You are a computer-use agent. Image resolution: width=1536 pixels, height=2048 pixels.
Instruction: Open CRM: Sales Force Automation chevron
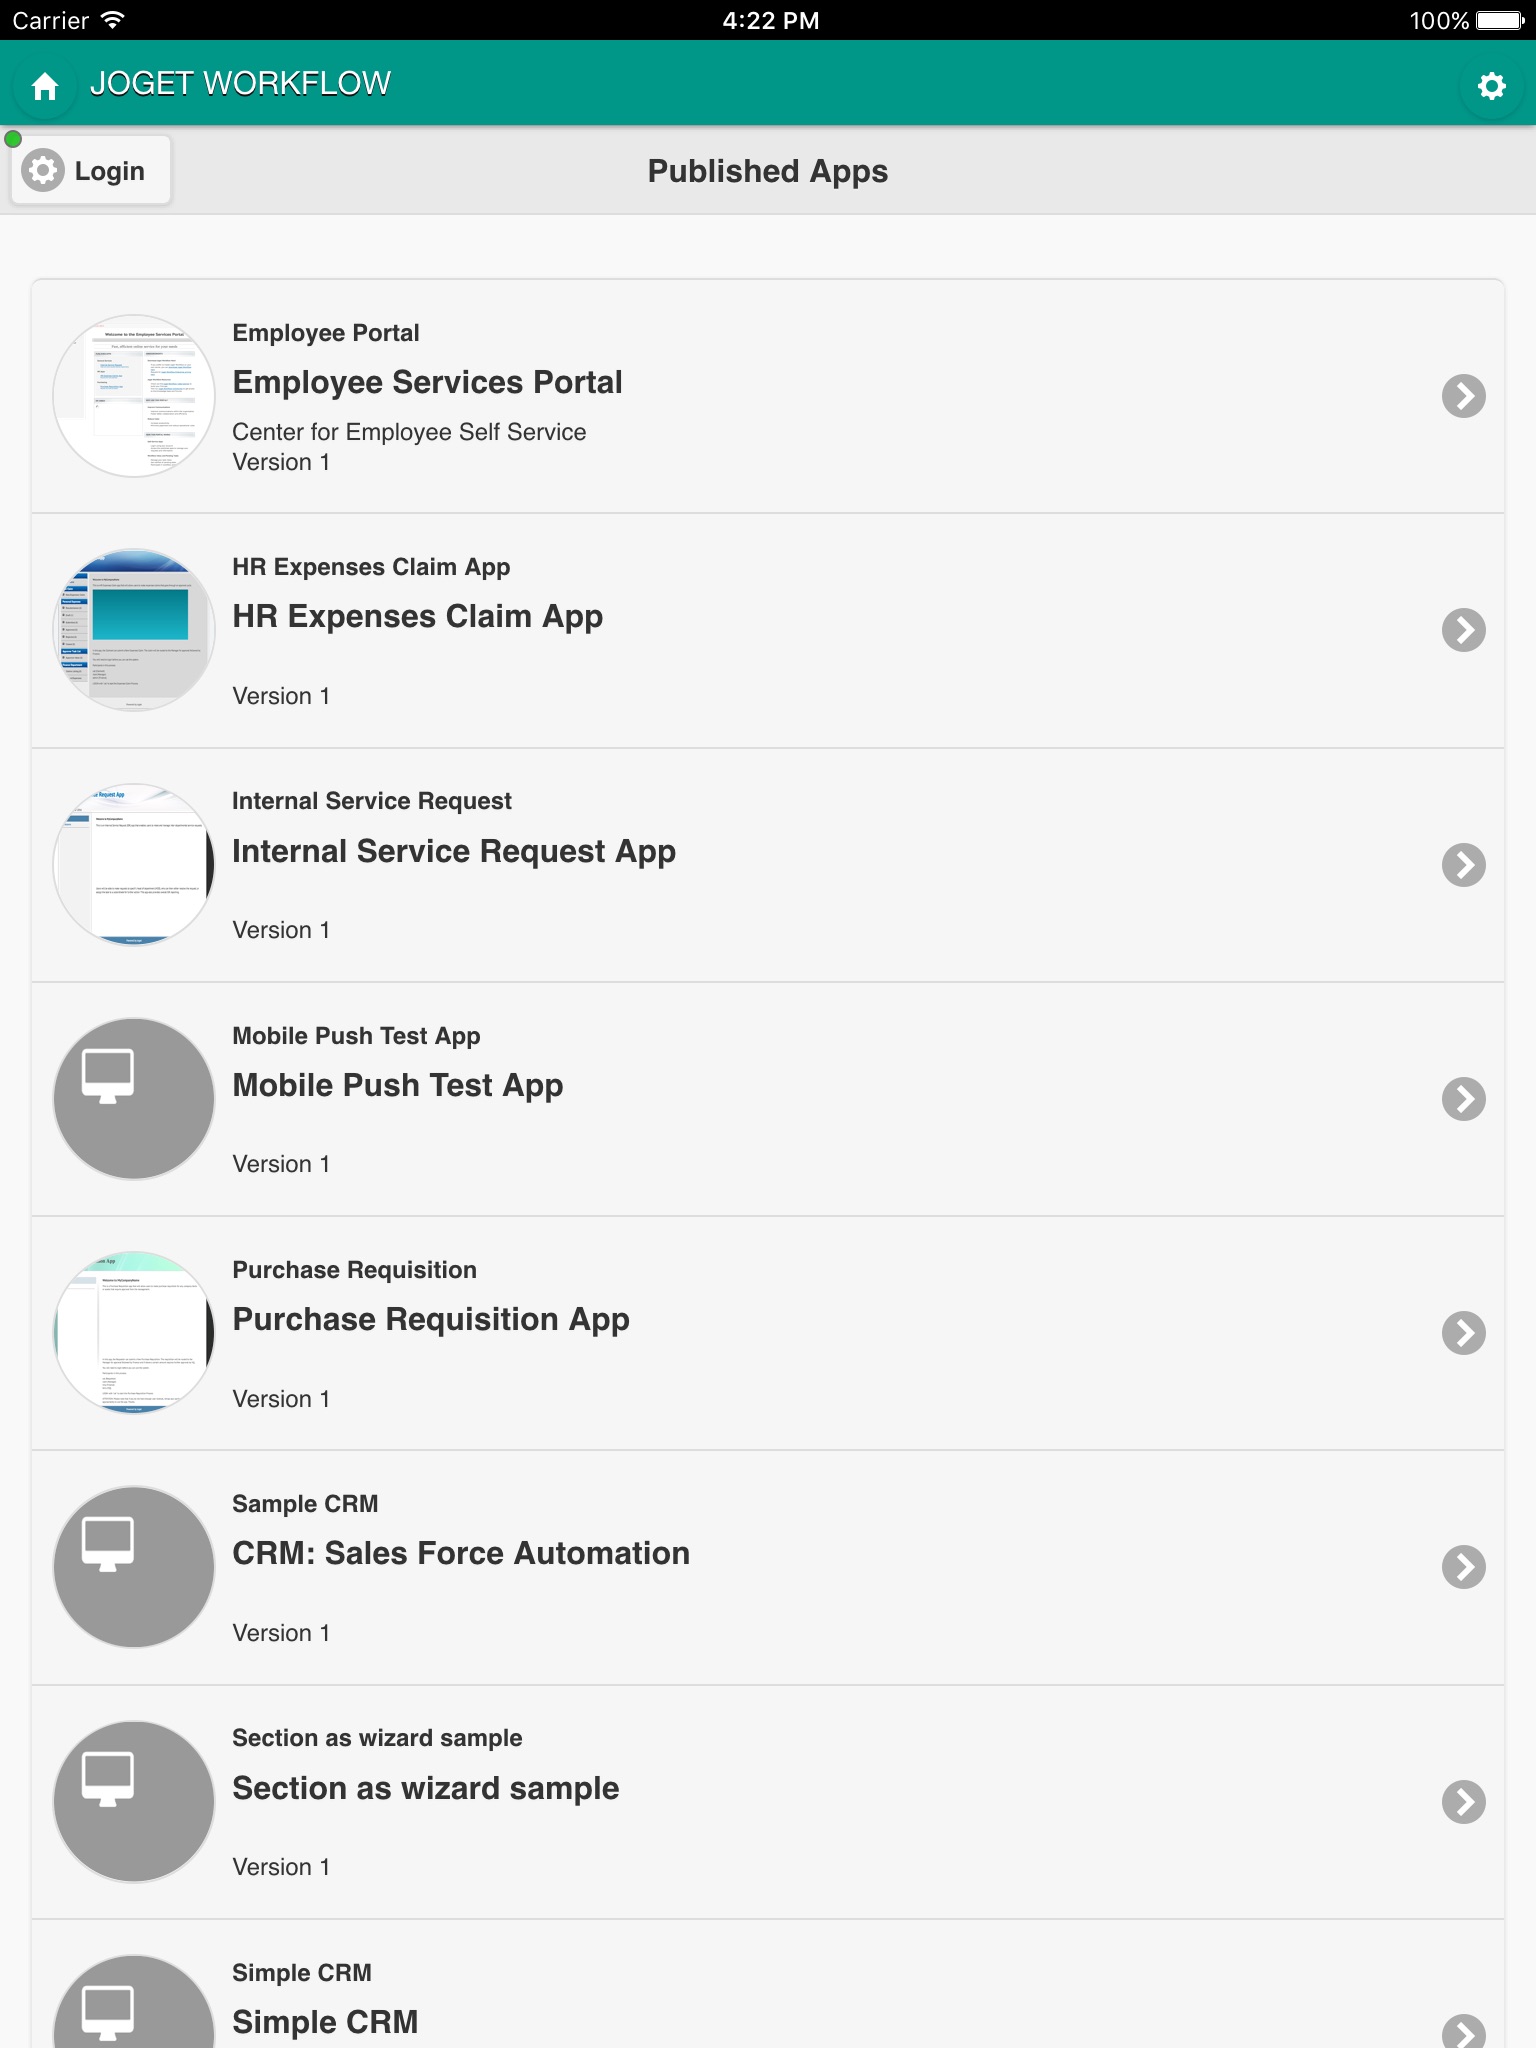1463,1567
